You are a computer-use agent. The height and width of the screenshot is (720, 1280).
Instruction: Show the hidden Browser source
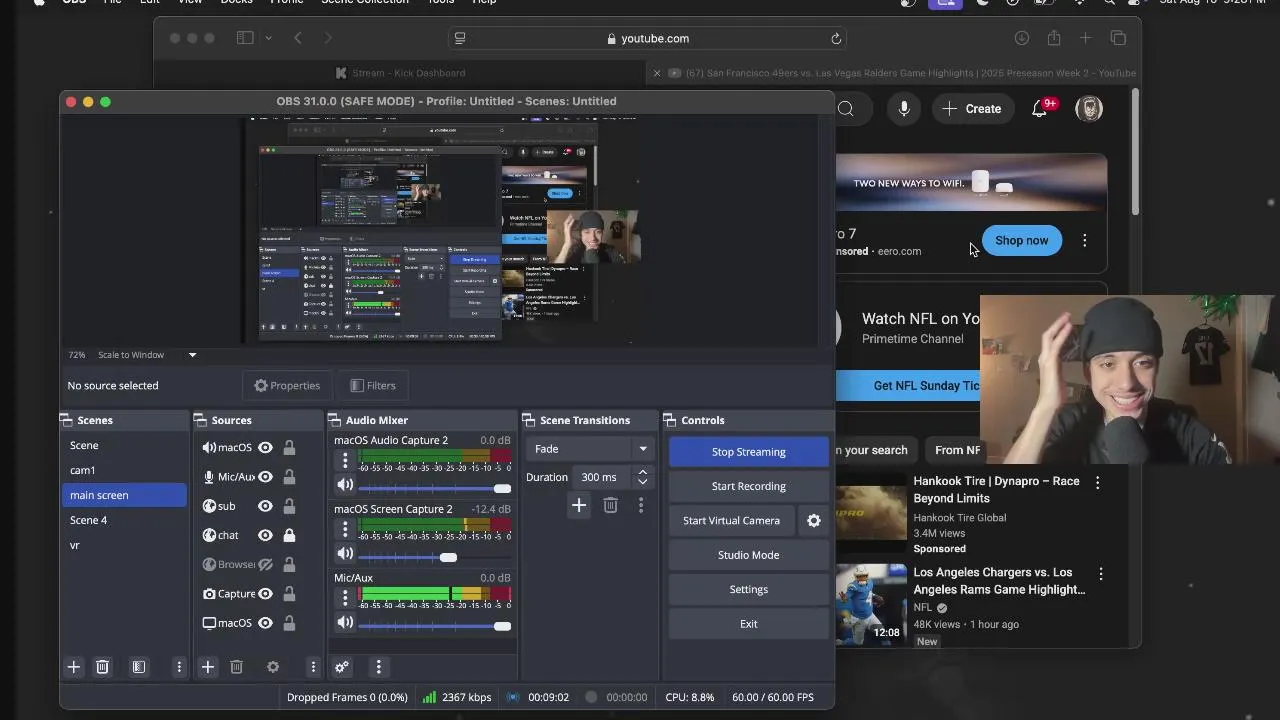coord(265,564)
